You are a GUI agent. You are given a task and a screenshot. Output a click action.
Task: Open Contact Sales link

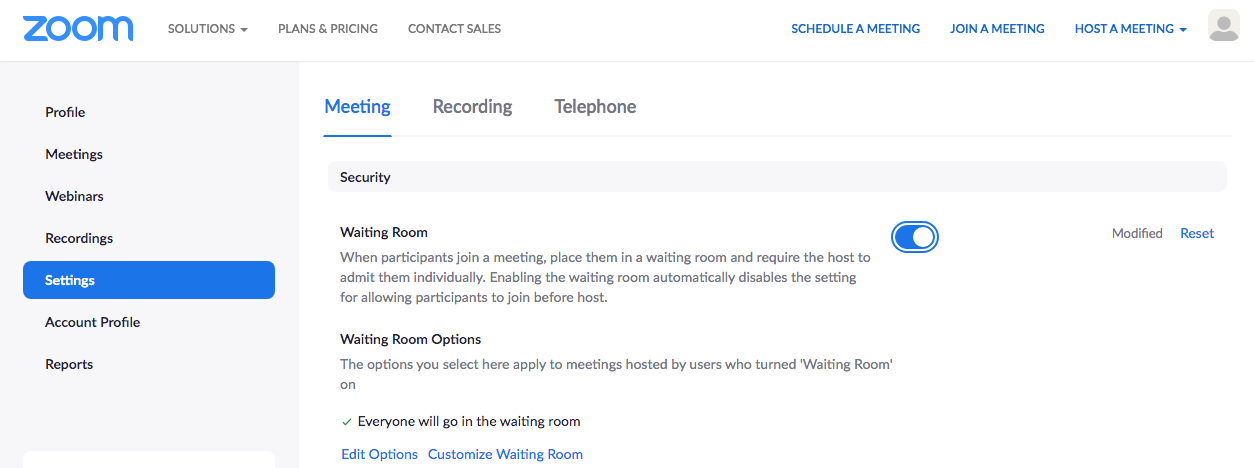point(454,29)
